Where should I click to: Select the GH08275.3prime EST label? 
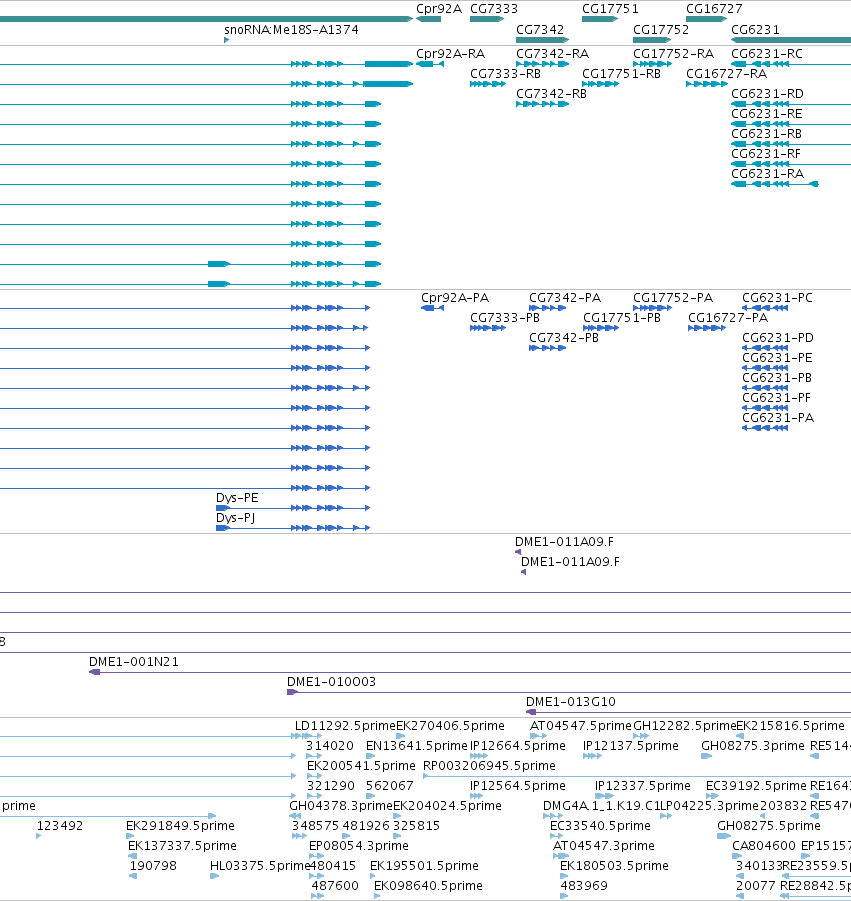coord(753,746)
